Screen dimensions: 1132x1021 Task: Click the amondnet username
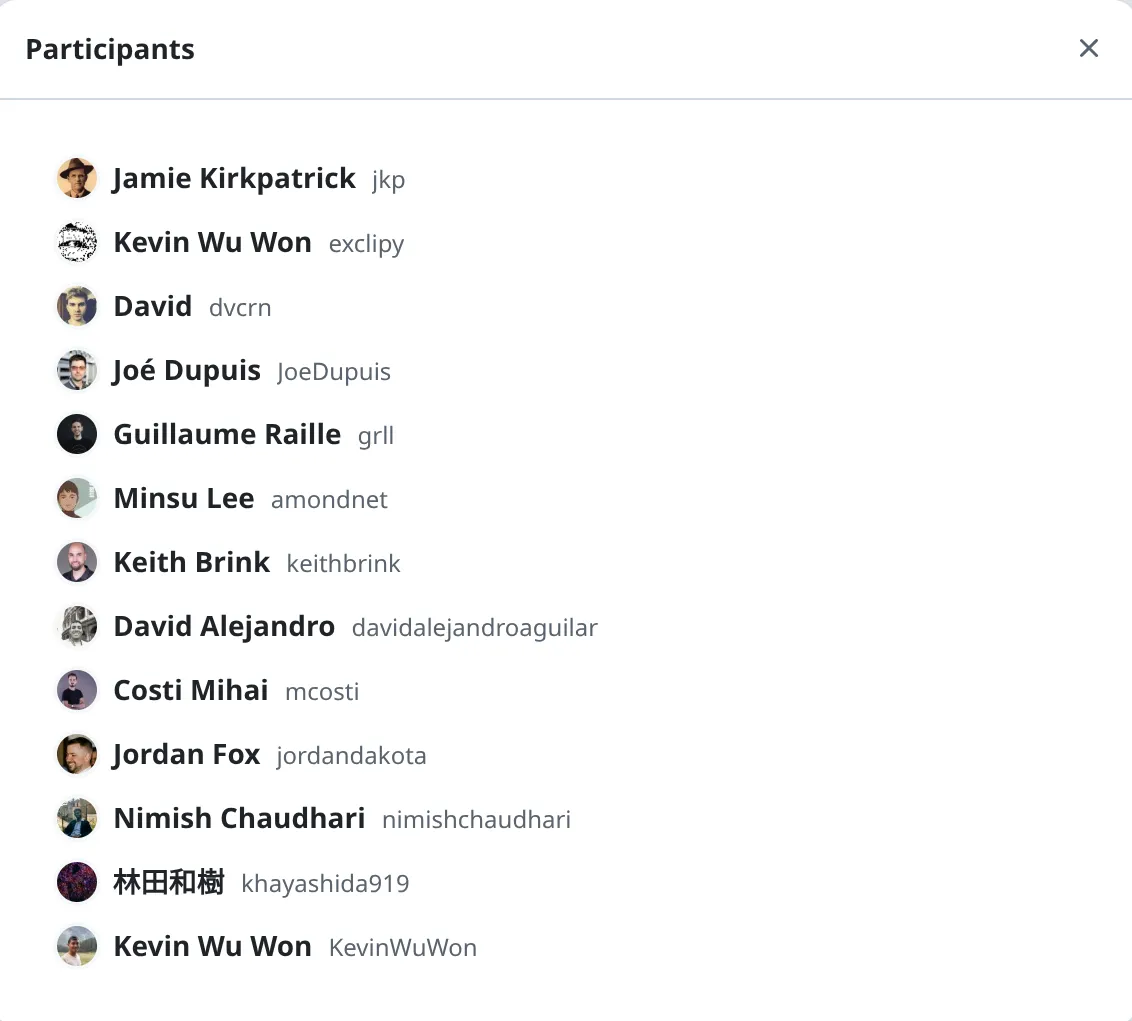click(329, 500)
